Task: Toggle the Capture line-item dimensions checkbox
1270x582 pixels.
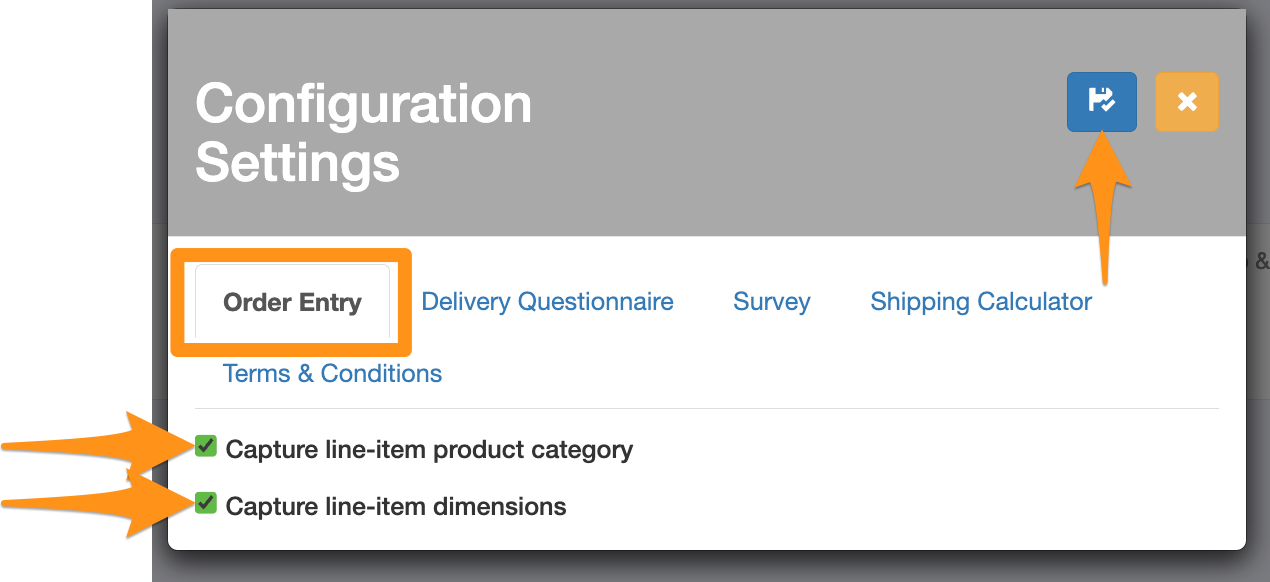Action: point(206,503)
